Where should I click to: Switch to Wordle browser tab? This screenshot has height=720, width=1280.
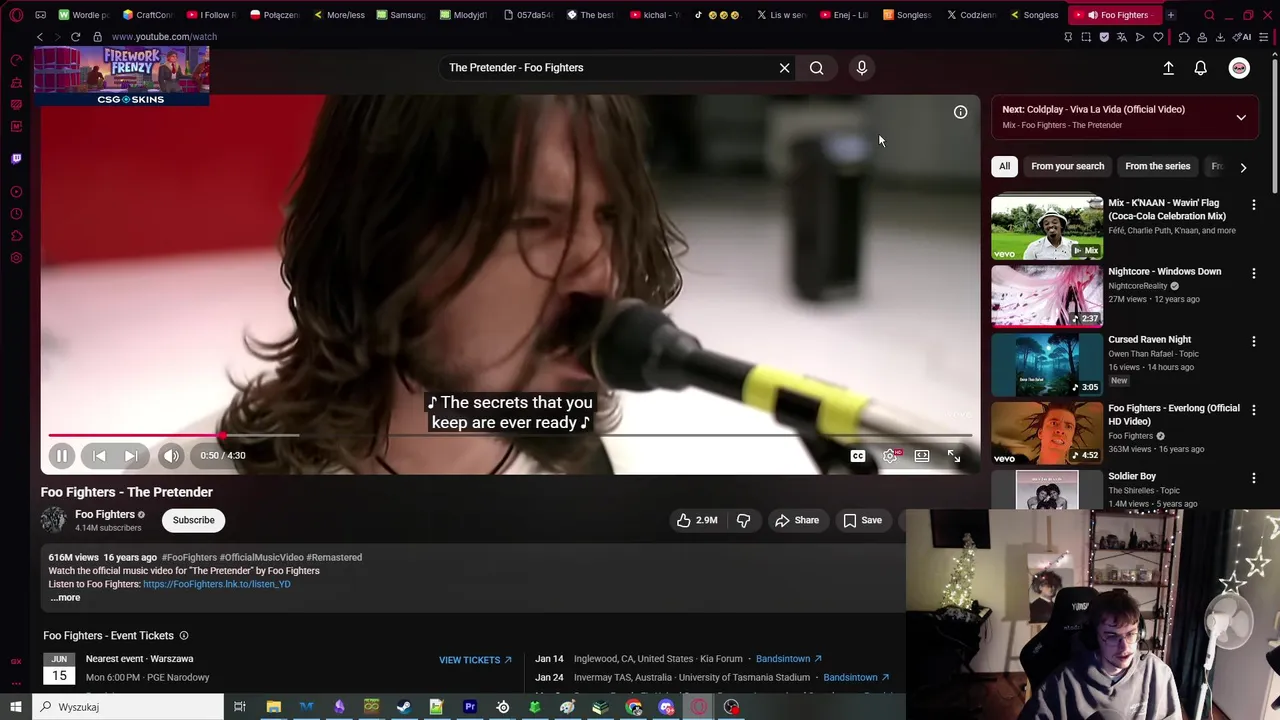(85, 15)
